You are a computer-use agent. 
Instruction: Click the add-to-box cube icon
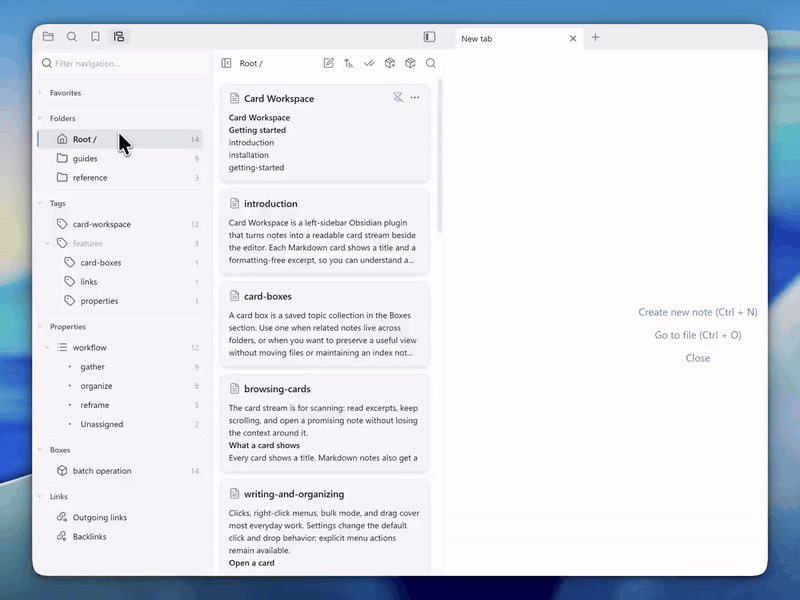coord(390,63)
